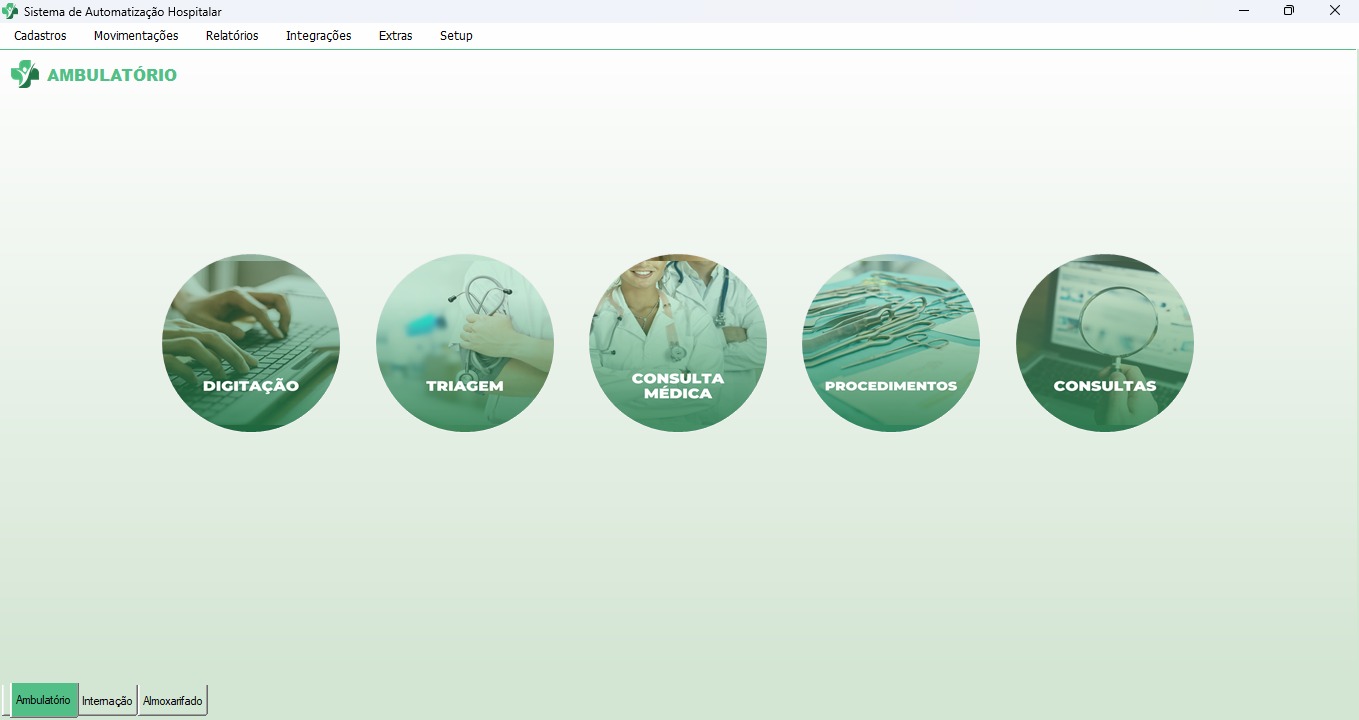Click the app icon in title bar

coord(11,12)
